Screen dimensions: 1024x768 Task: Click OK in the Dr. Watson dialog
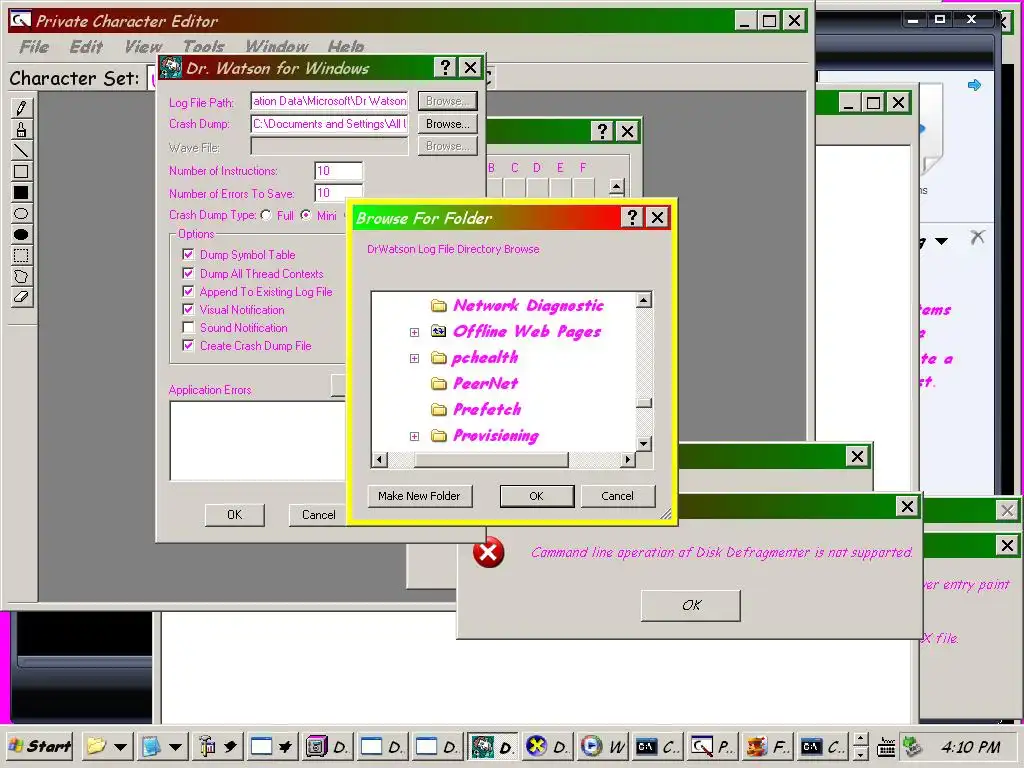234,515
